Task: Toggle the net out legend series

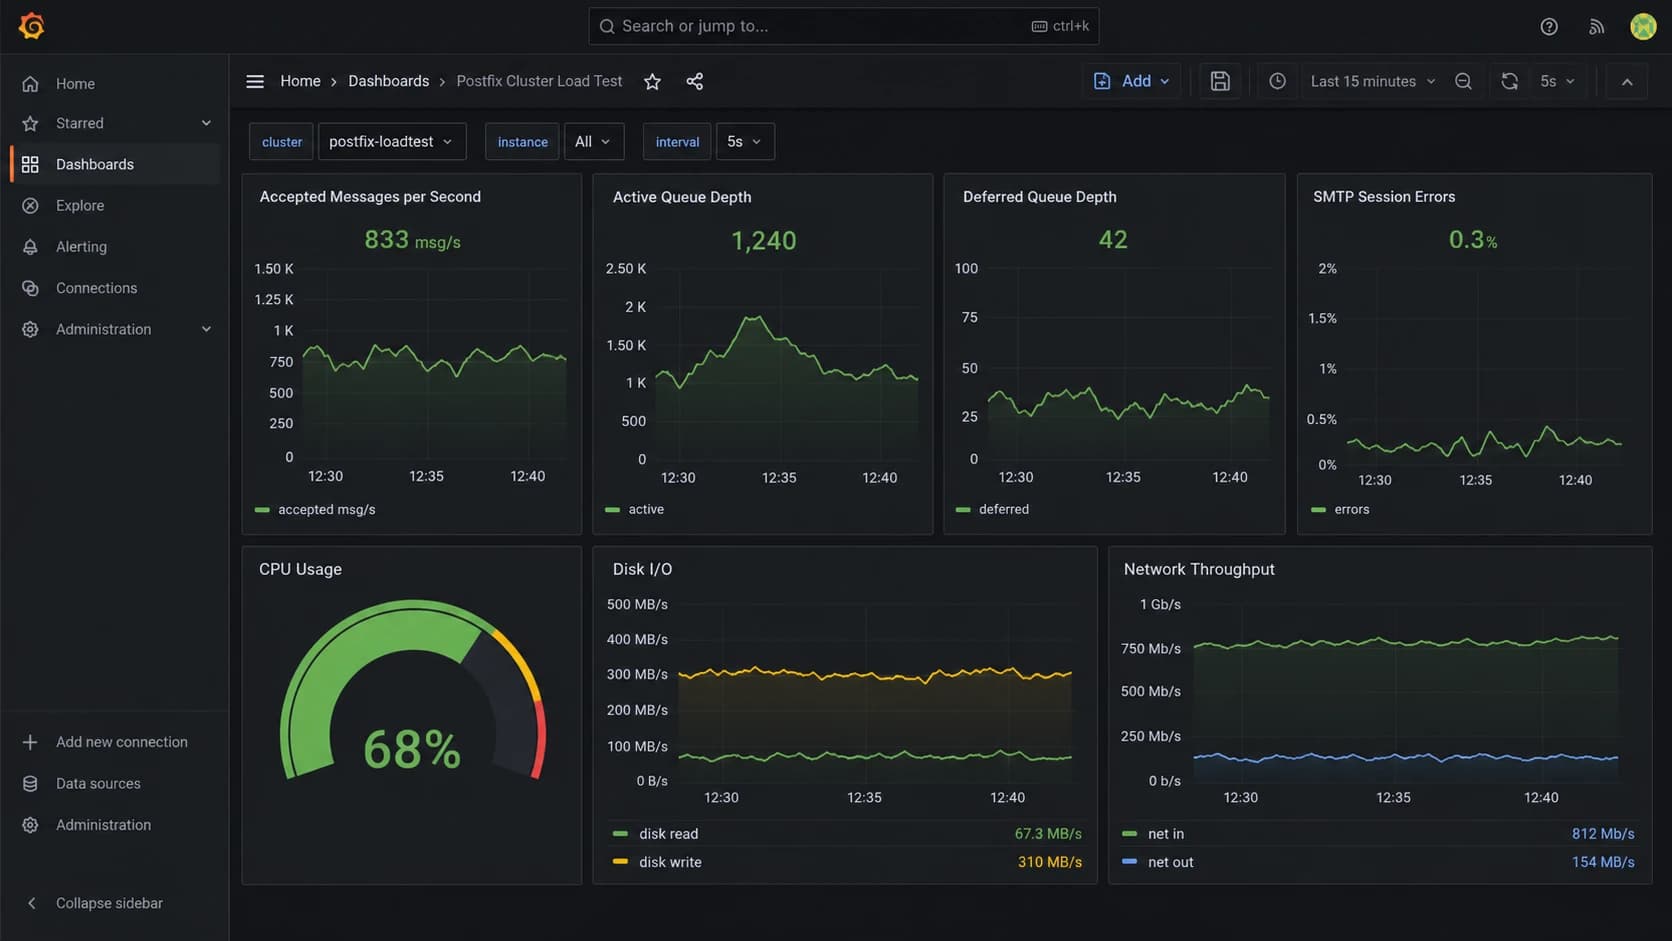Action: (1158, 862)
